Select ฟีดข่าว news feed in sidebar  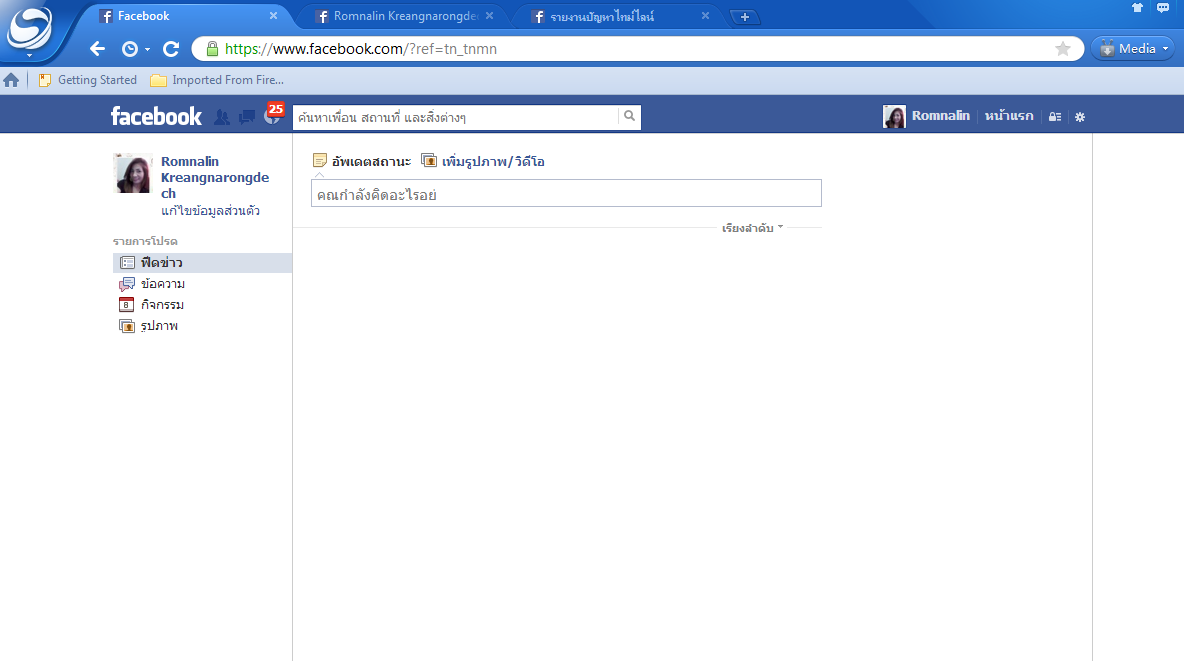[x=202, y=263]
